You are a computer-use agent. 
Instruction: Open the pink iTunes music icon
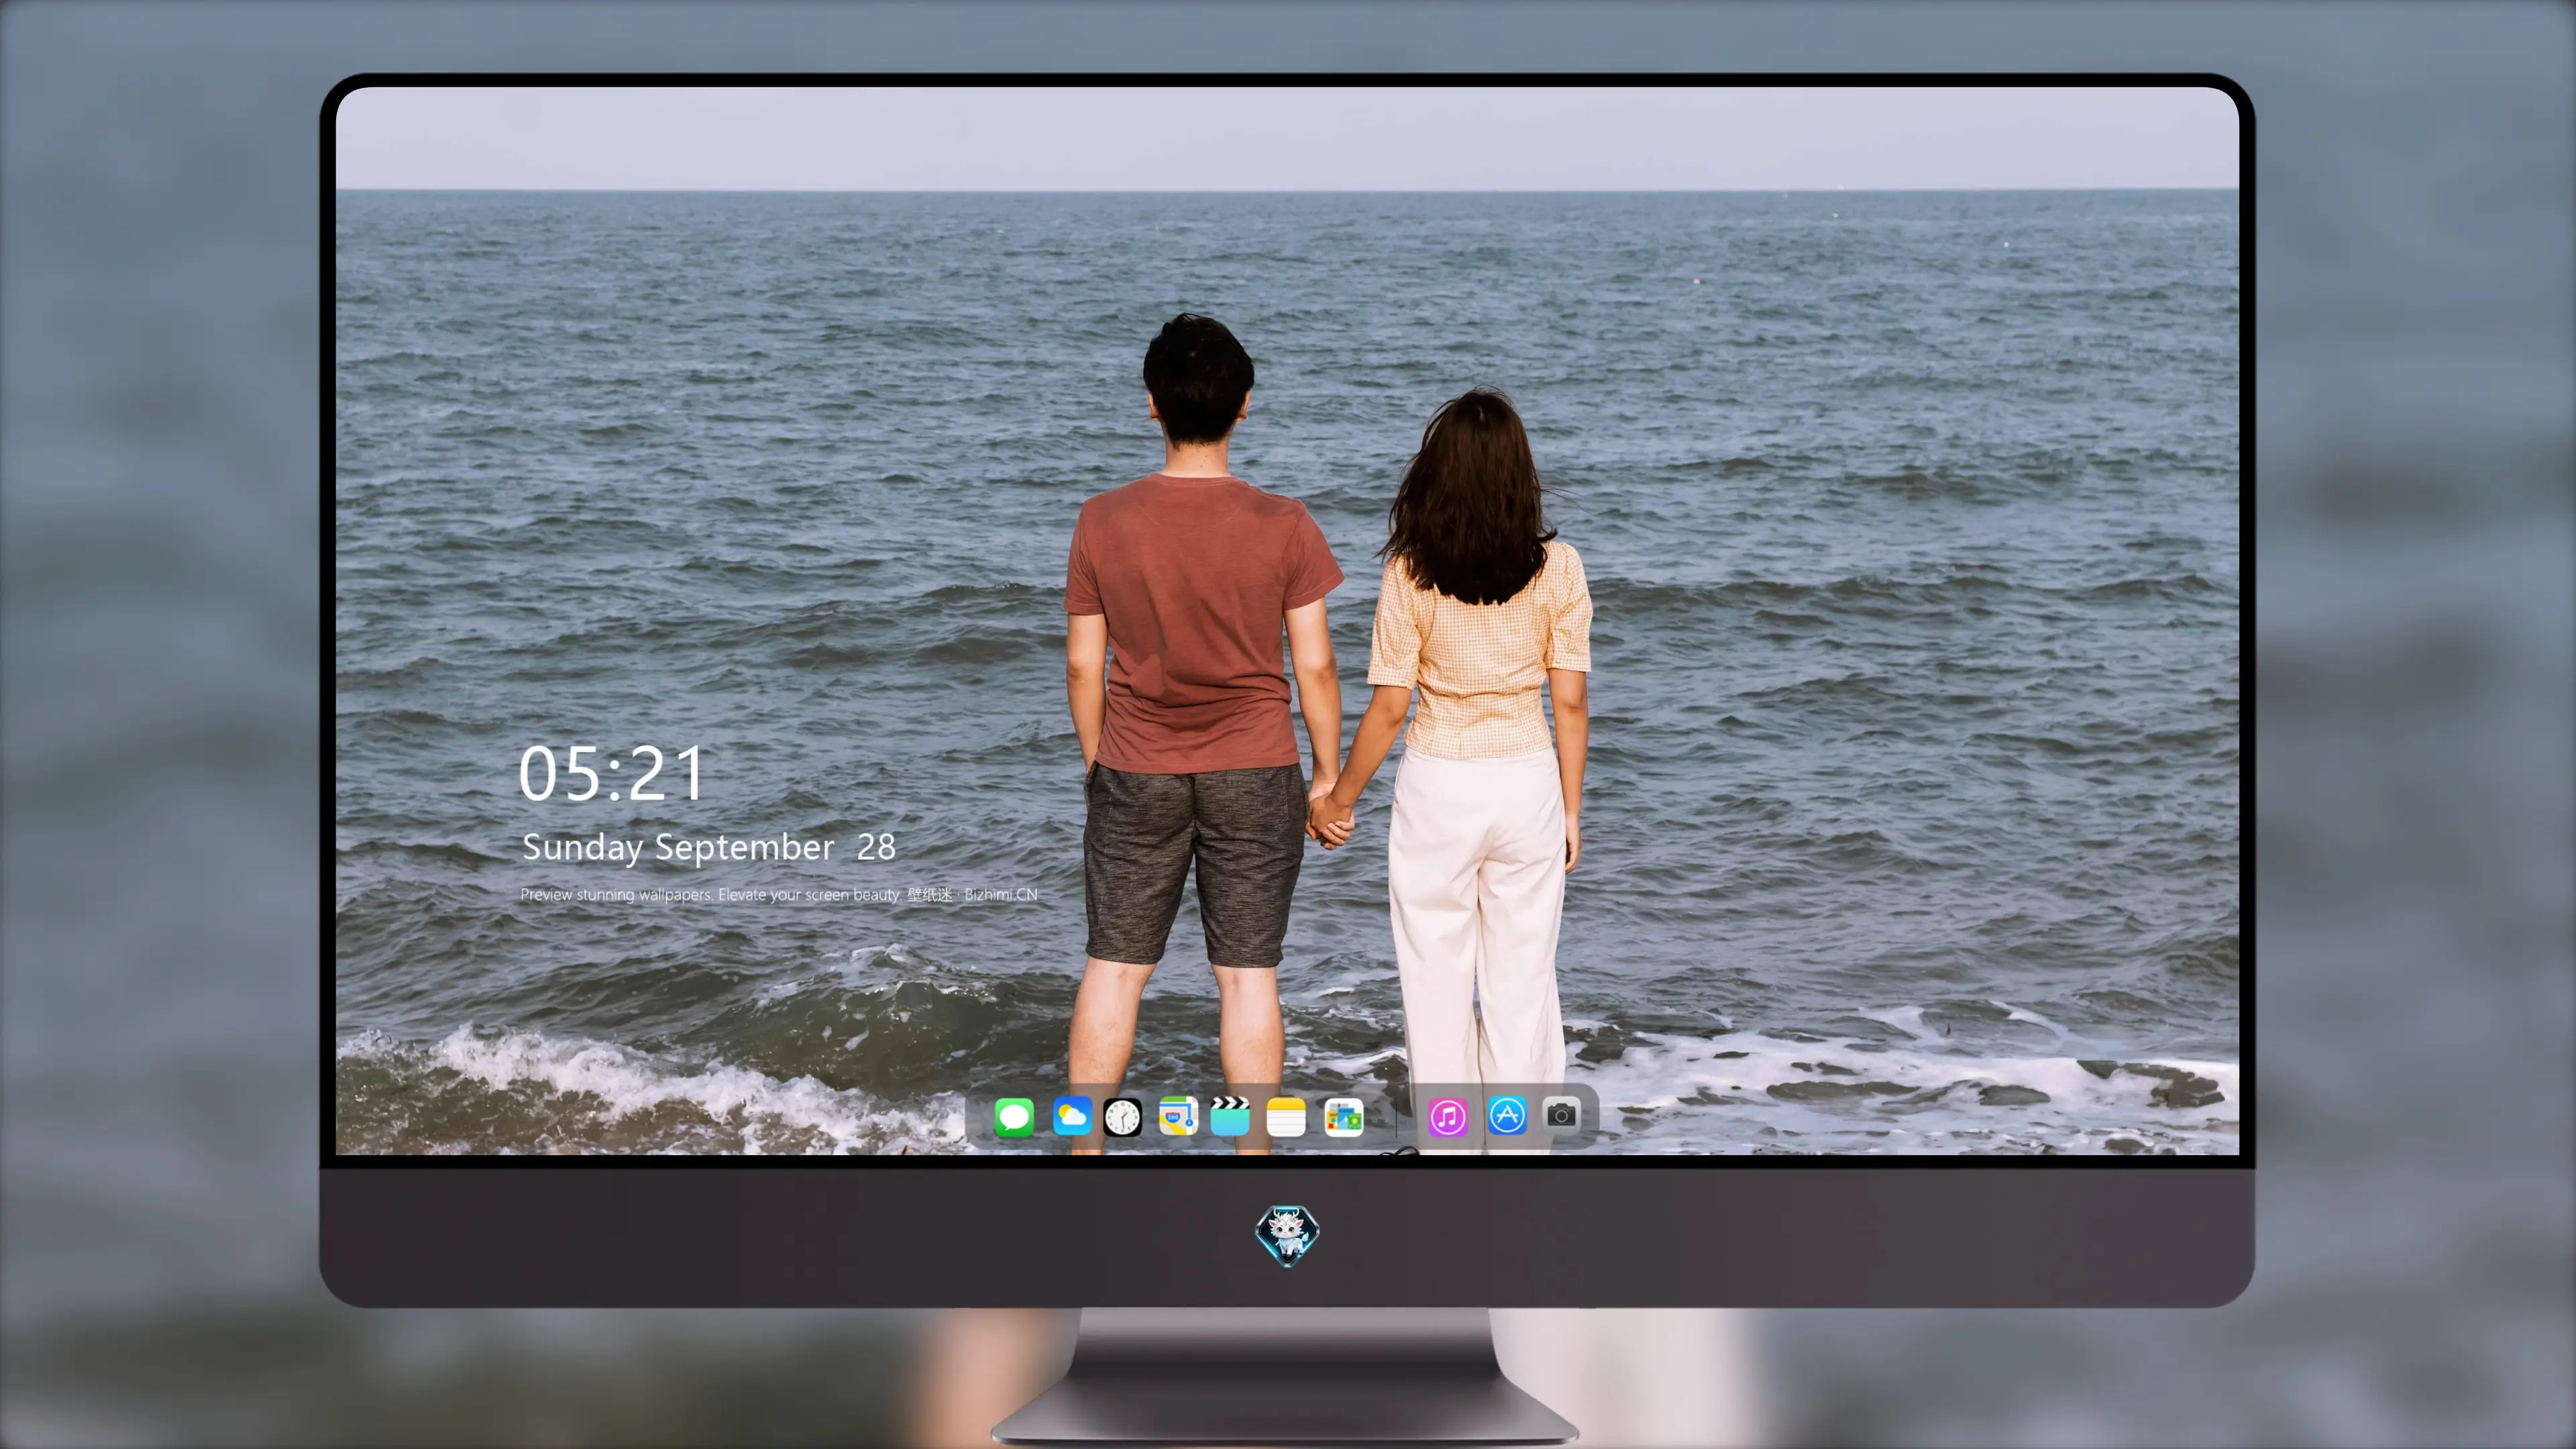pos(1448,1117)
